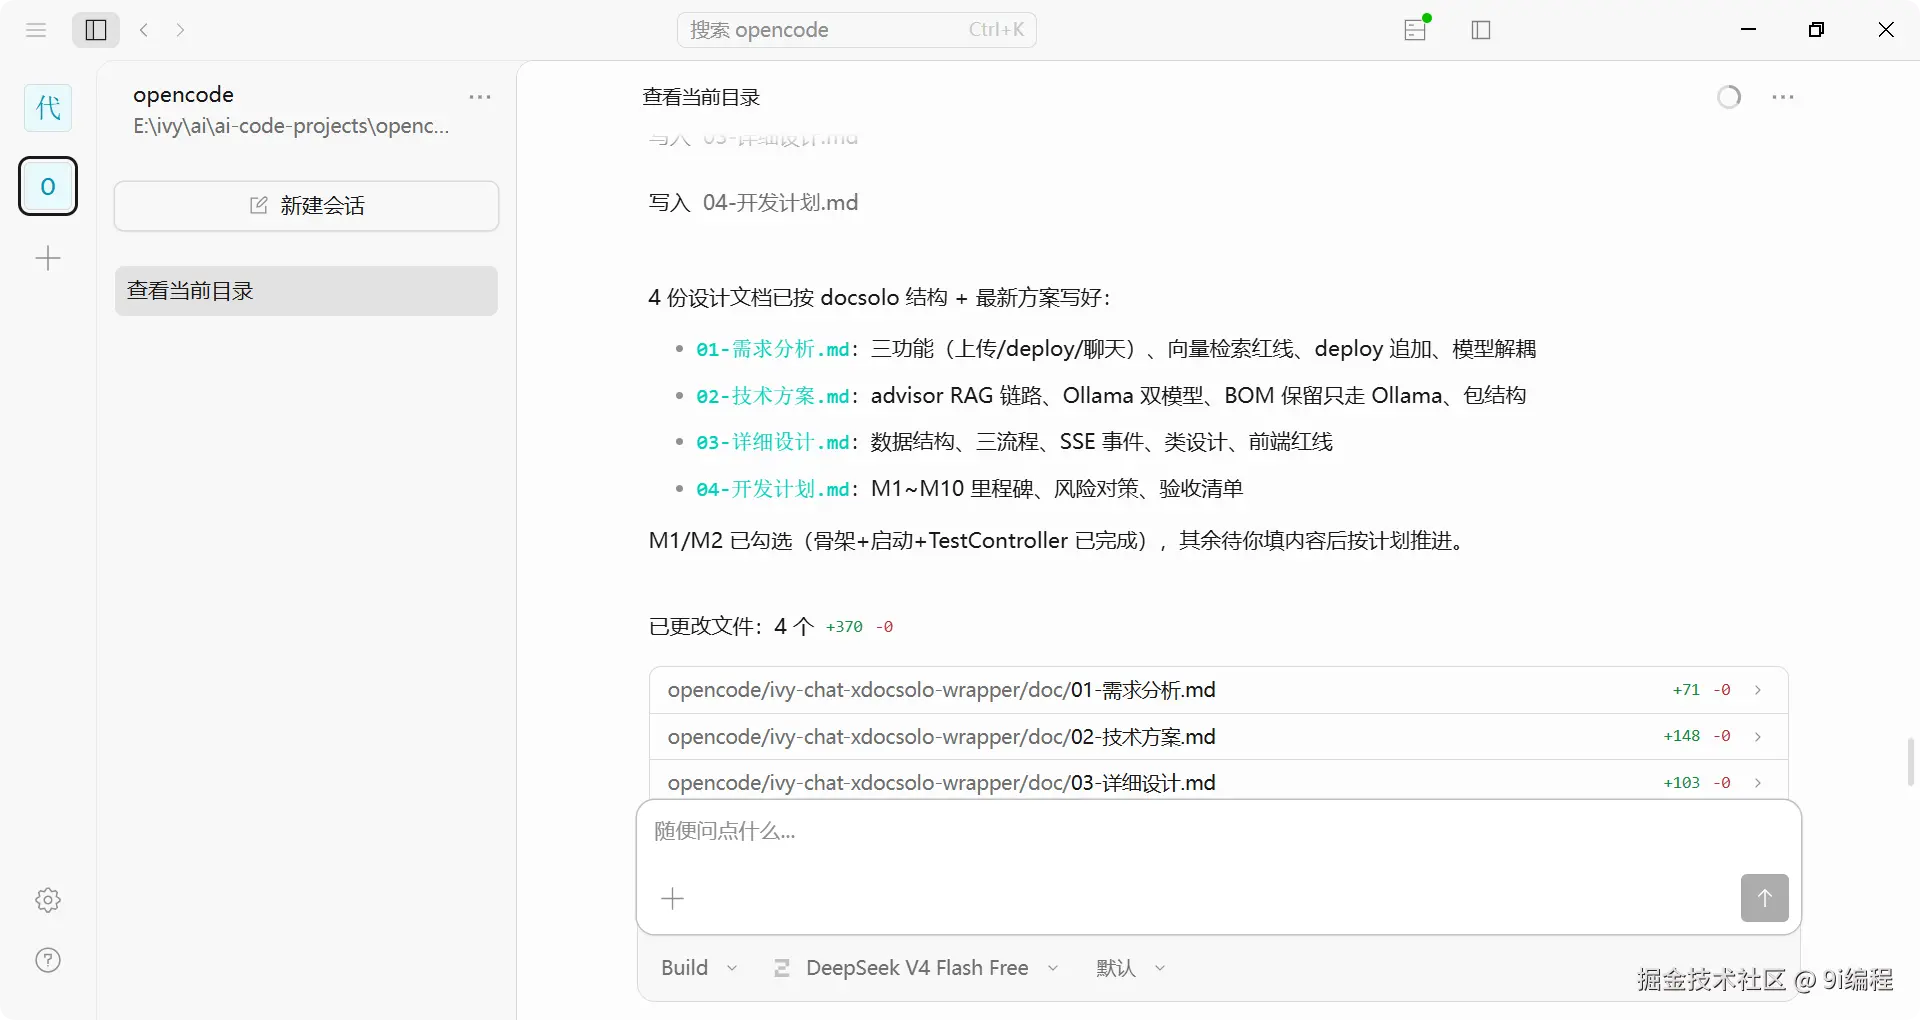
Task: Go back with the left arrow
Action: (x=144, y=30)
